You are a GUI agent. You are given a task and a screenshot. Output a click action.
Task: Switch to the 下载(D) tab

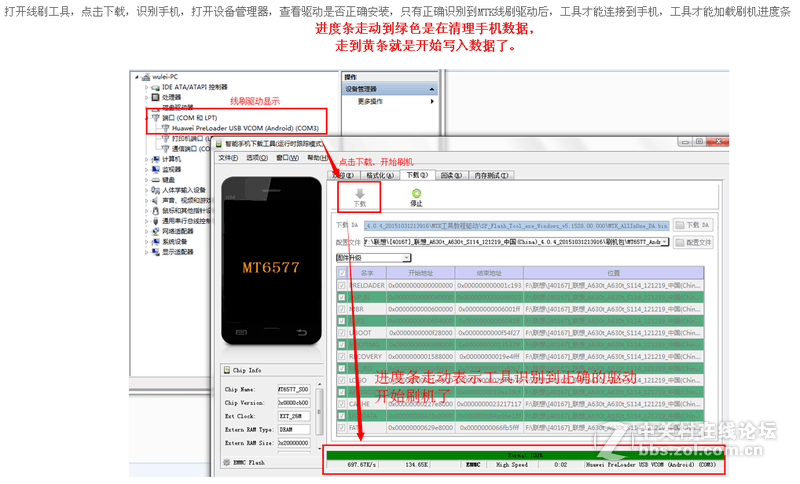[416, 175]
